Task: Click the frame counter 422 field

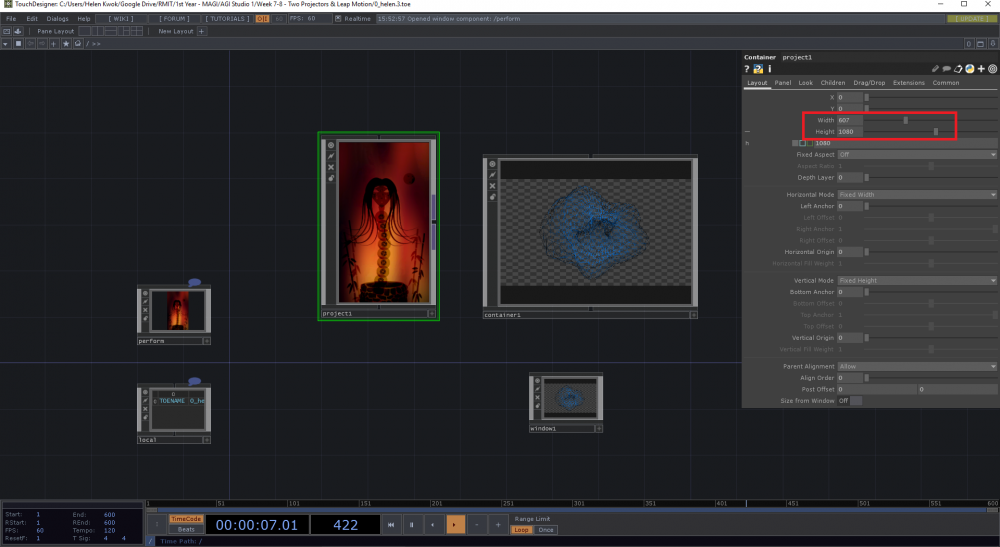Action: pos(345,525)
